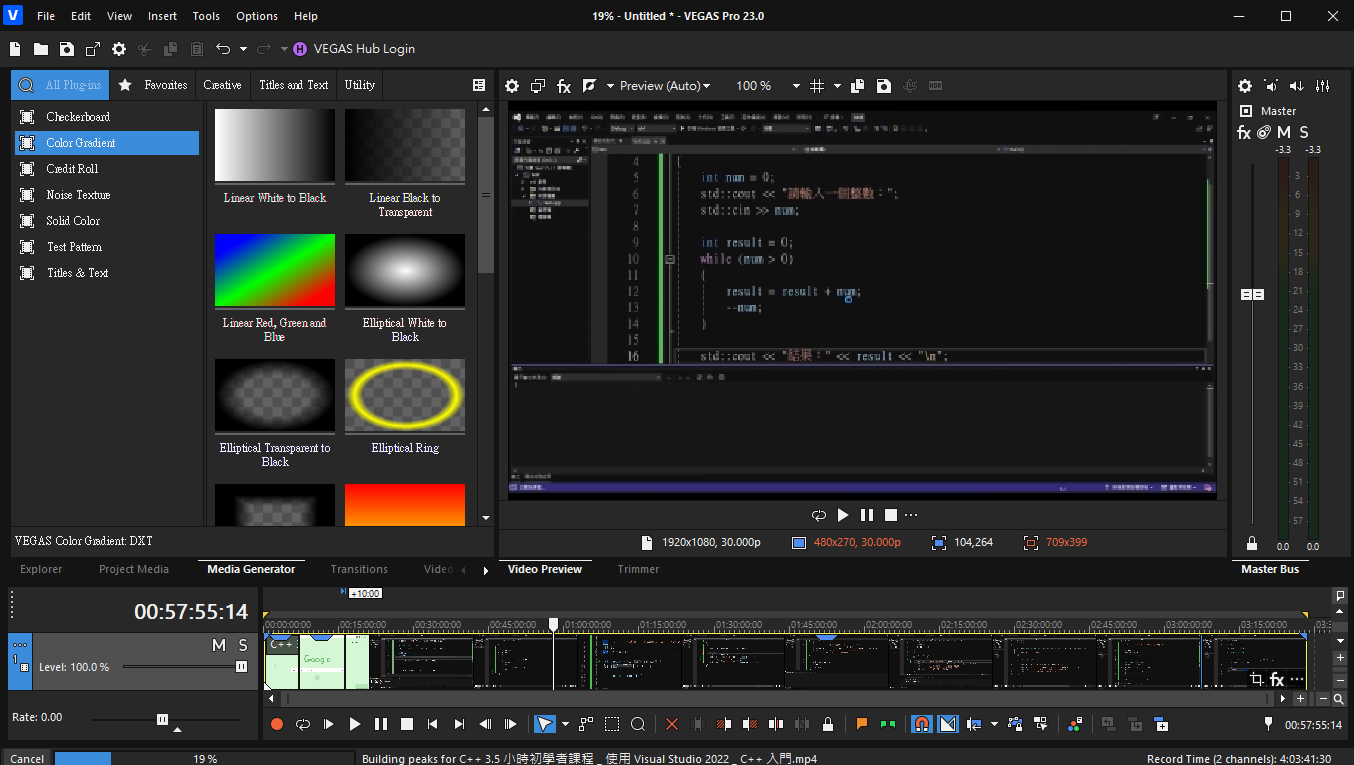Open project properties gear in top toolbar
This screenshot has height=765, width=1354.
tap(119, 49)
